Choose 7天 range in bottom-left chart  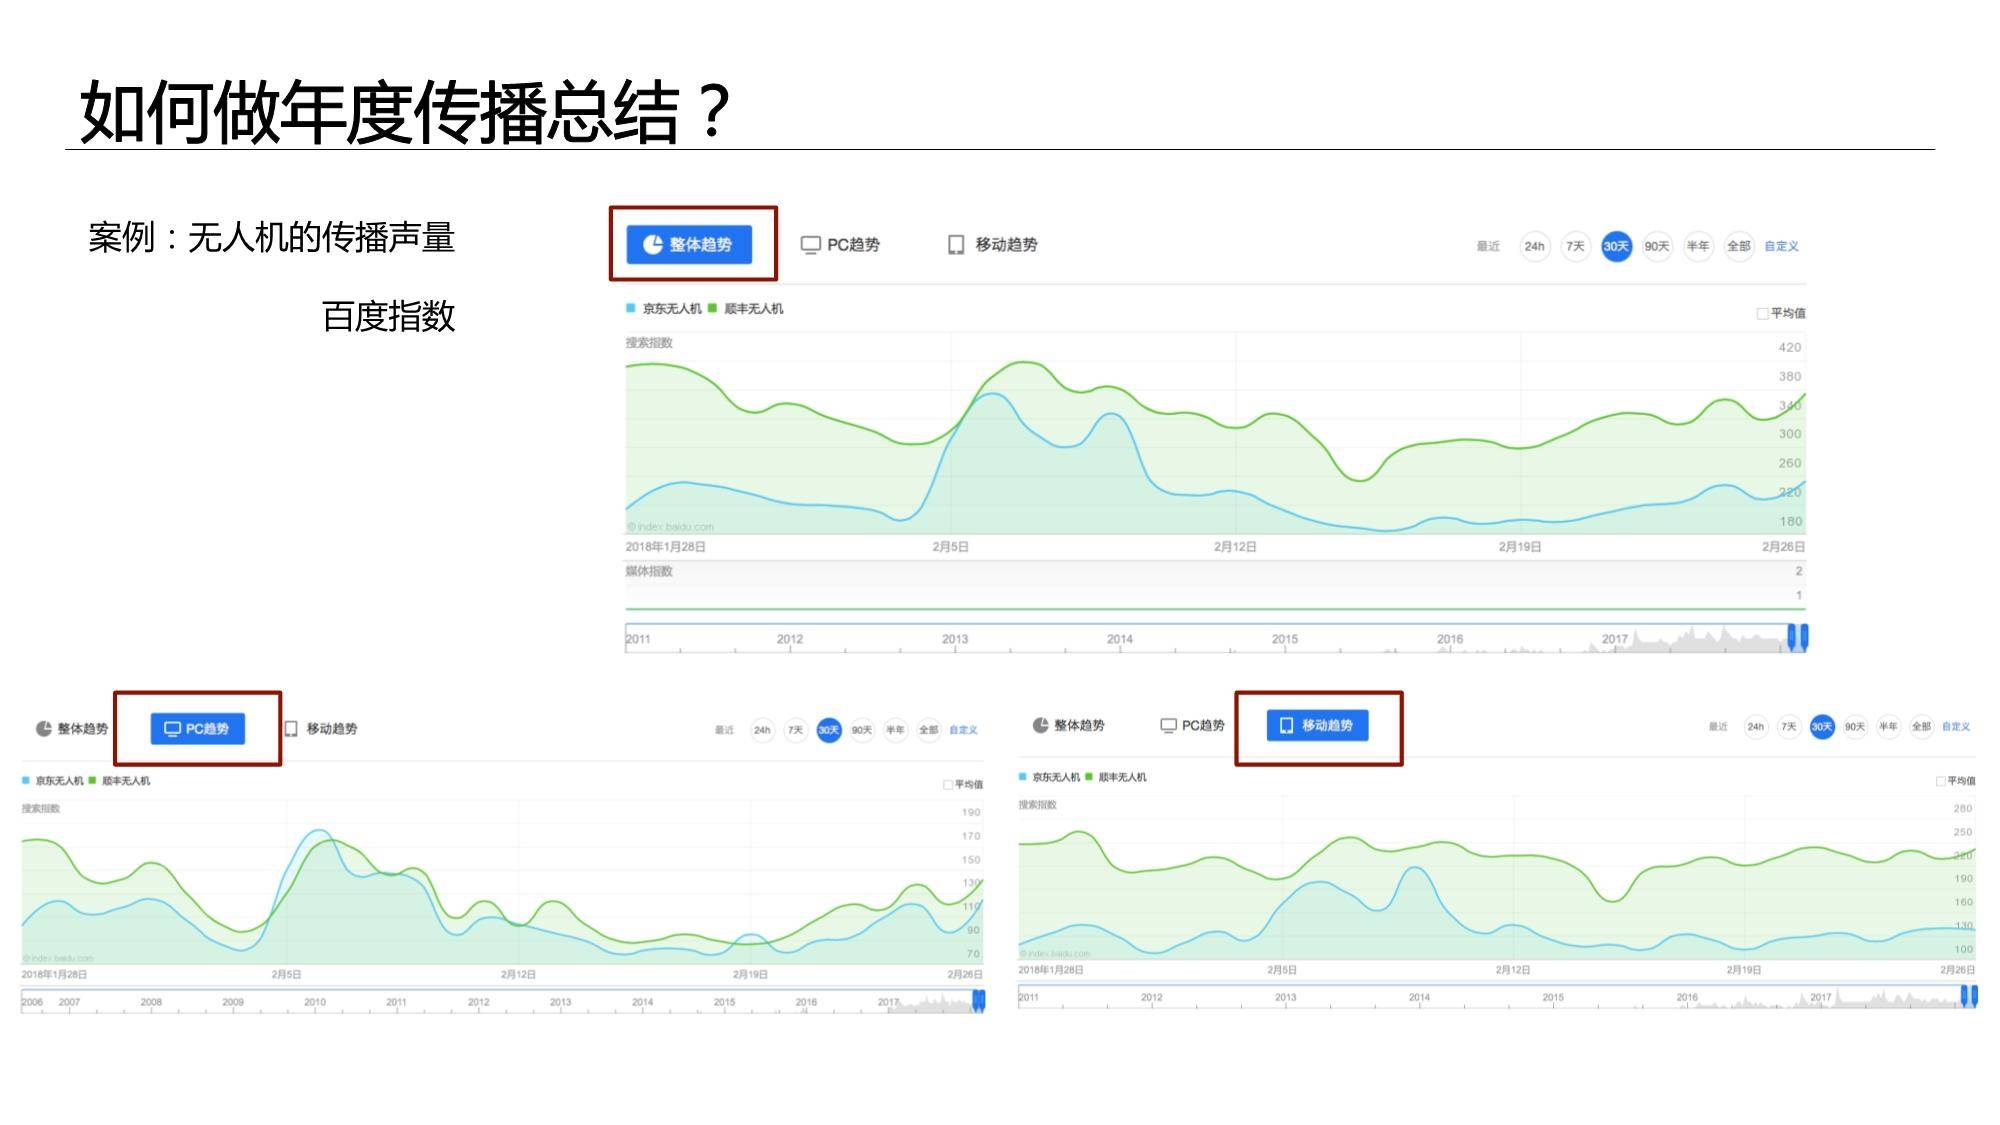[795, 730]
